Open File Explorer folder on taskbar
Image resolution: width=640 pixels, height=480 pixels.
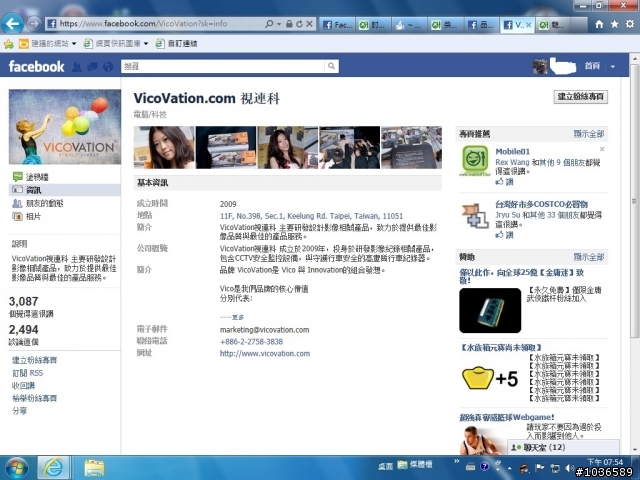click(94, 468)
